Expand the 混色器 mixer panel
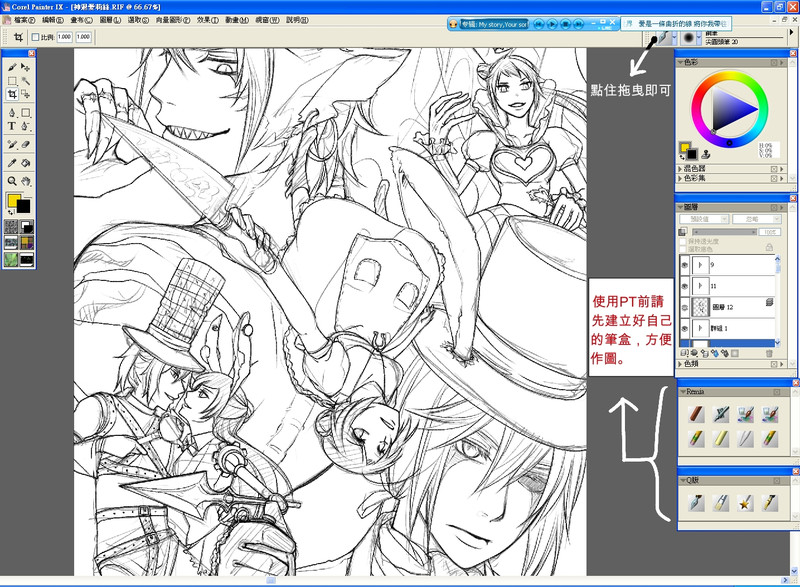 [680, 169]
